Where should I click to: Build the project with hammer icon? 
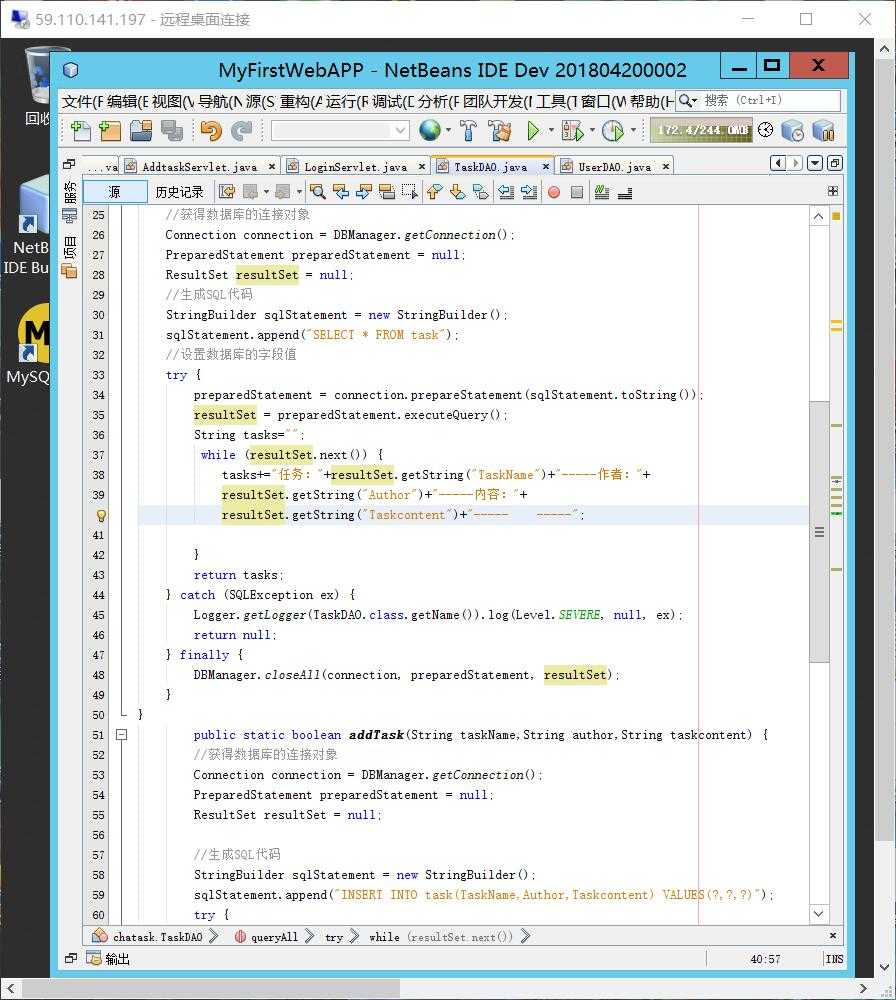tap(469, 131)
